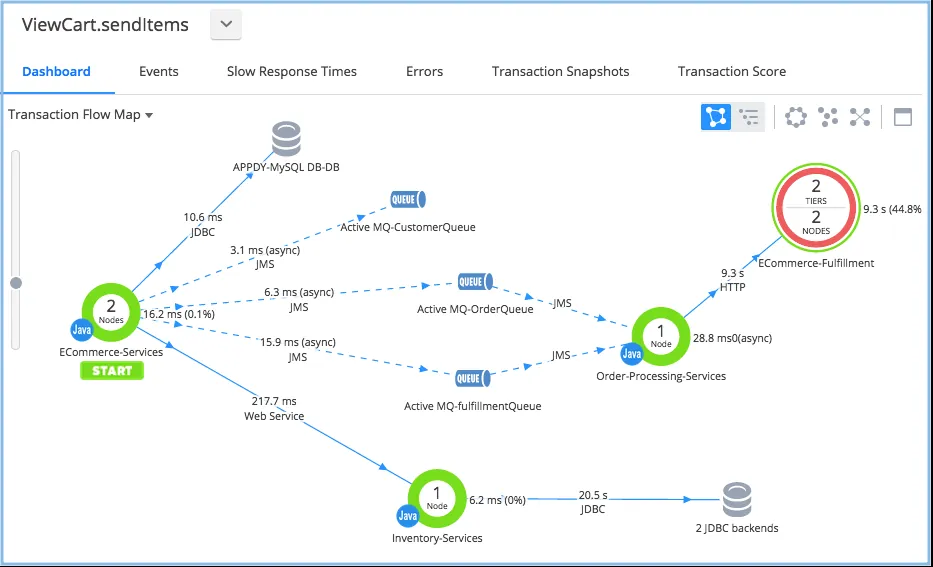This screenshot has width=933, height=567.
Task: Click the ECommerce-Fulfillment label text
Action: click(816, 263)
